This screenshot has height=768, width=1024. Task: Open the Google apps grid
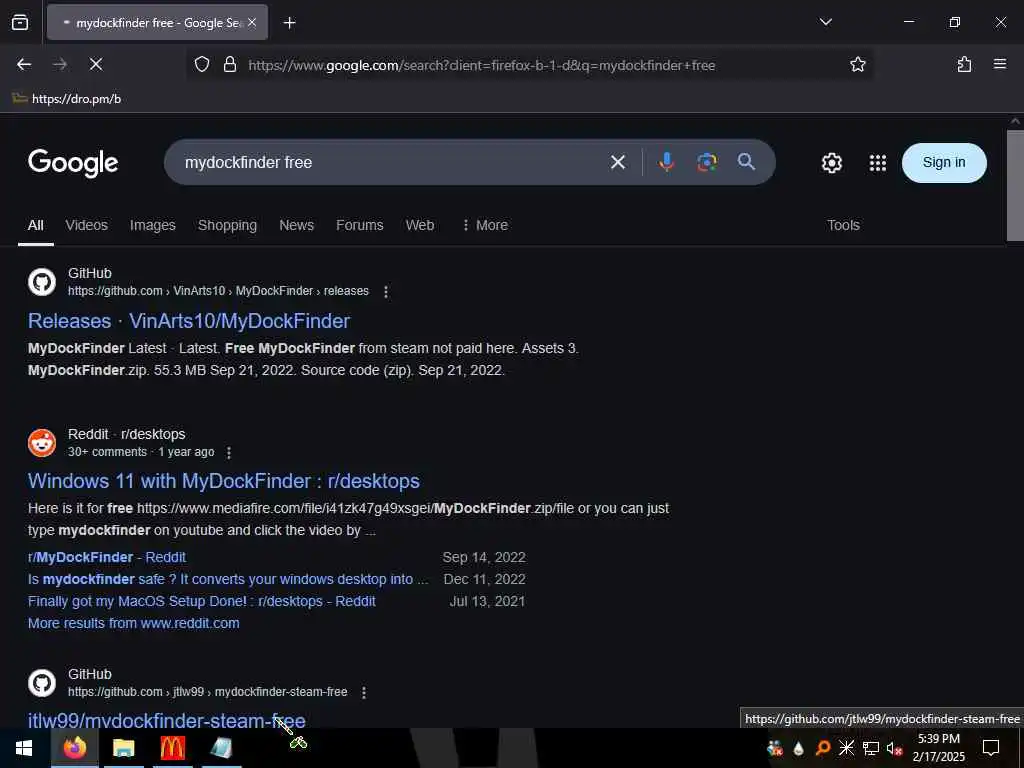point(878,163)
